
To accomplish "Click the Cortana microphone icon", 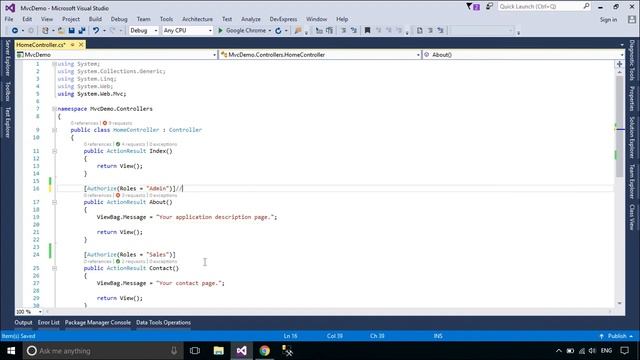I will pyautogui.click(x=174, y=351).
